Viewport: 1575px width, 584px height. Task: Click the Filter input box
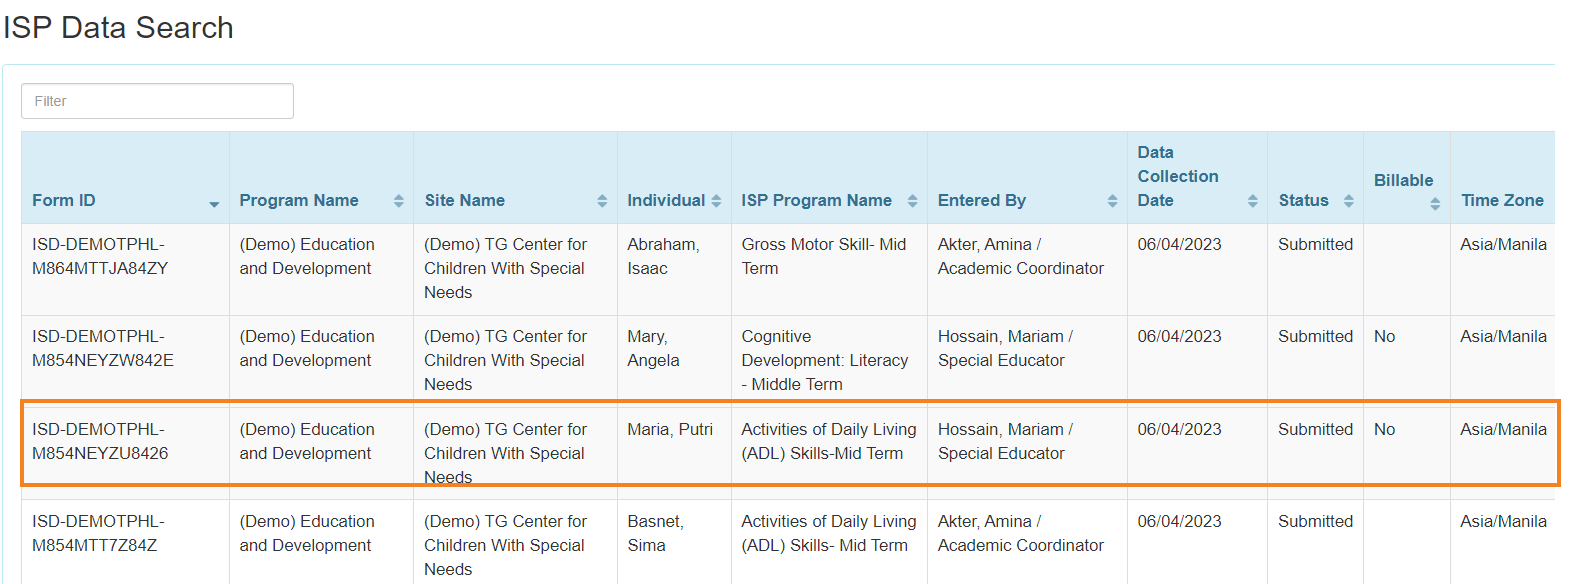click(157, 101)
